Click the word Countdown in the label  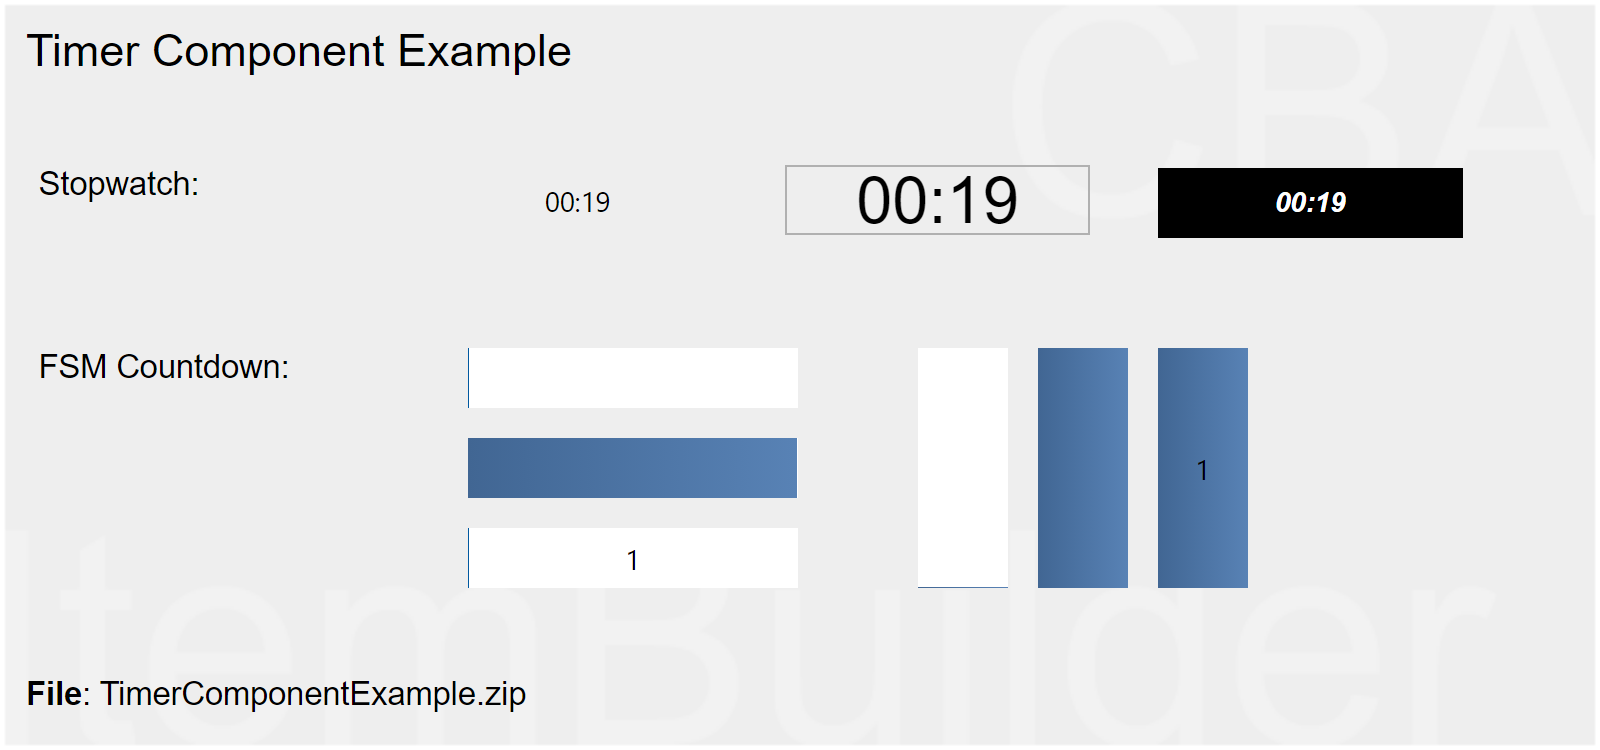tap(202, 367)
